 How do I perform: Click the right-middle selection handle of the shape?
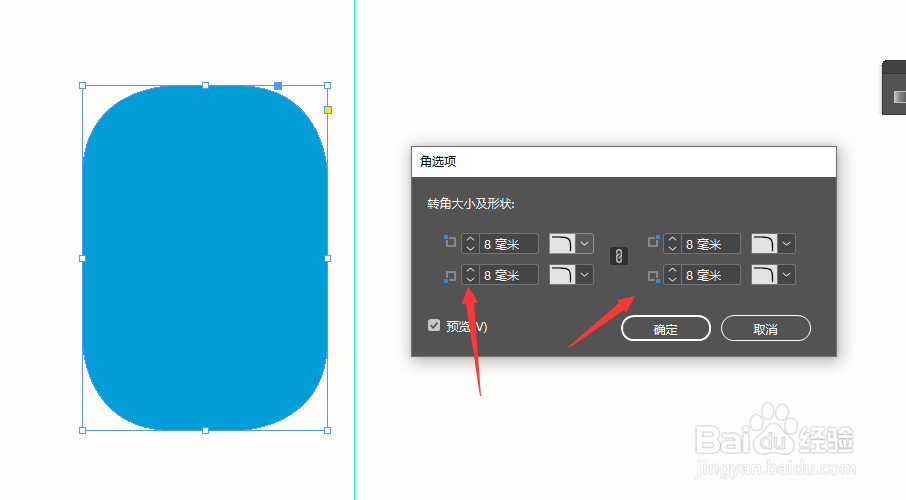328,258
